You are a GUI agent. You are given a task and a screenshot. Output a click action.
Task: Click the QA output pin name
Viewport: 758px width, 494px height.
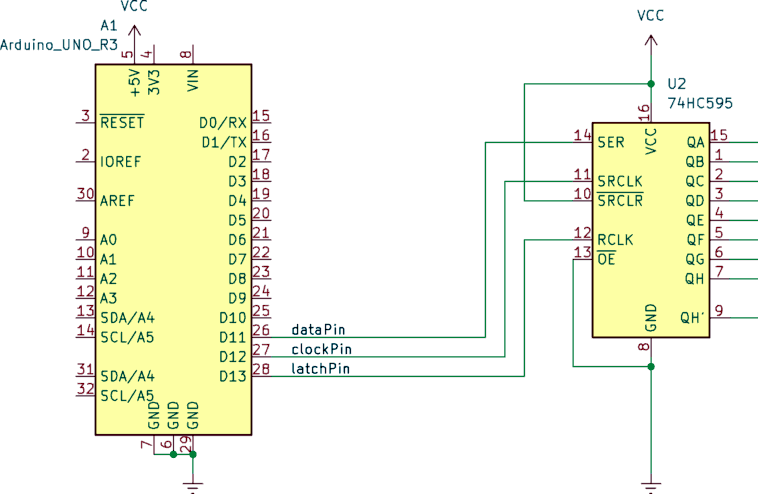click(695, 142)
